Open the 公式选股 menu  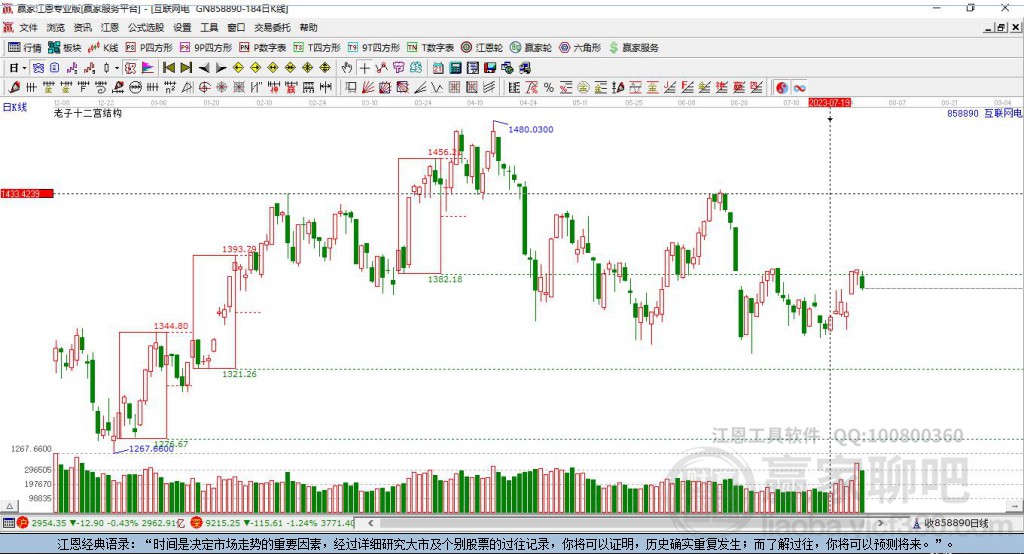coord(146,27)
